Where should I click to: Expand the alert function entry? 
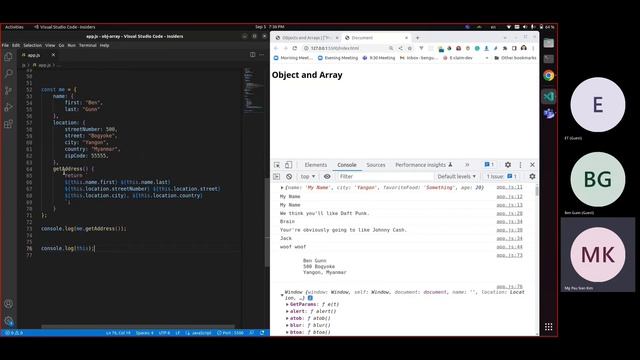287,311
